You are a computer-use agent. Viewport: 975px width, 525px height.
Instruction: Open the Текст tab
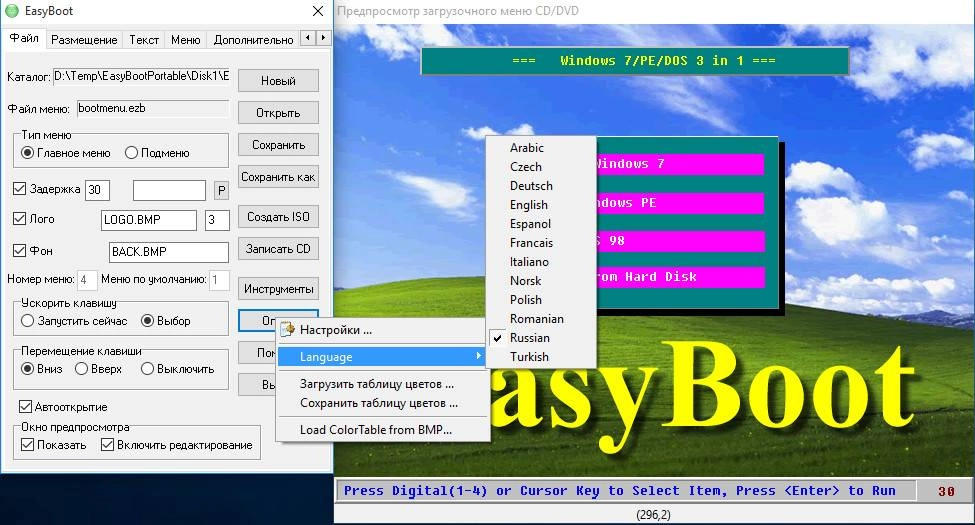tap(144, 40)
